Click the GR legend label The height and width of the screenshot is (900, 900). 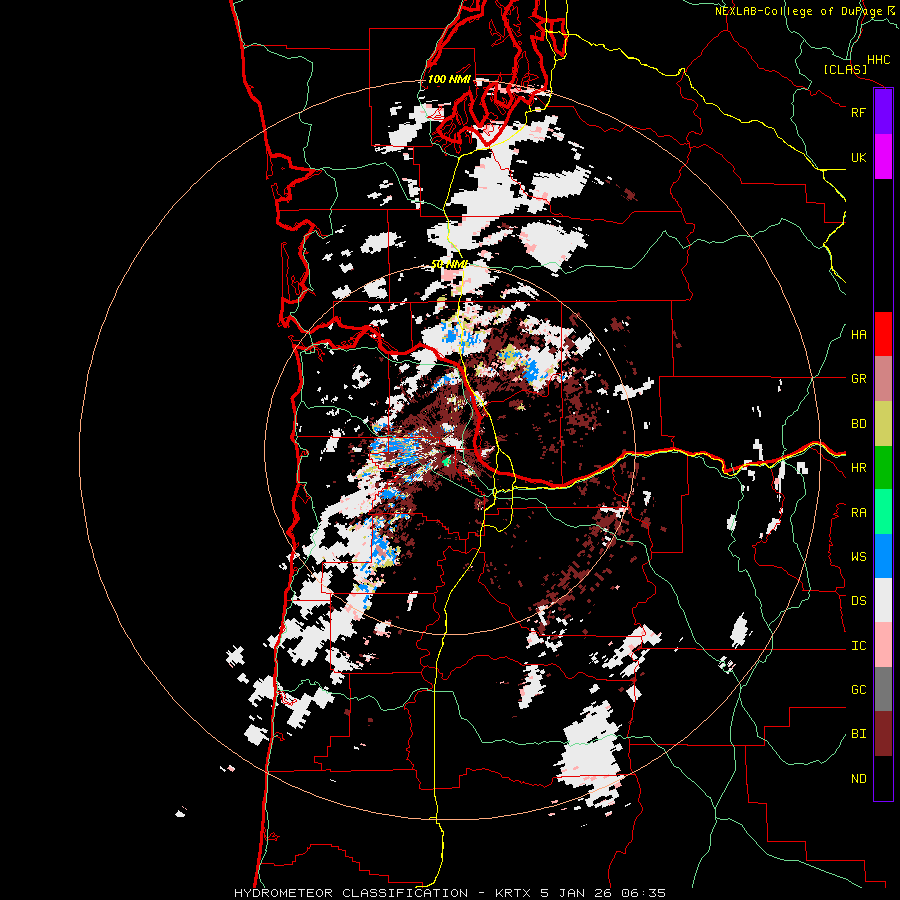tap(858, 379)
